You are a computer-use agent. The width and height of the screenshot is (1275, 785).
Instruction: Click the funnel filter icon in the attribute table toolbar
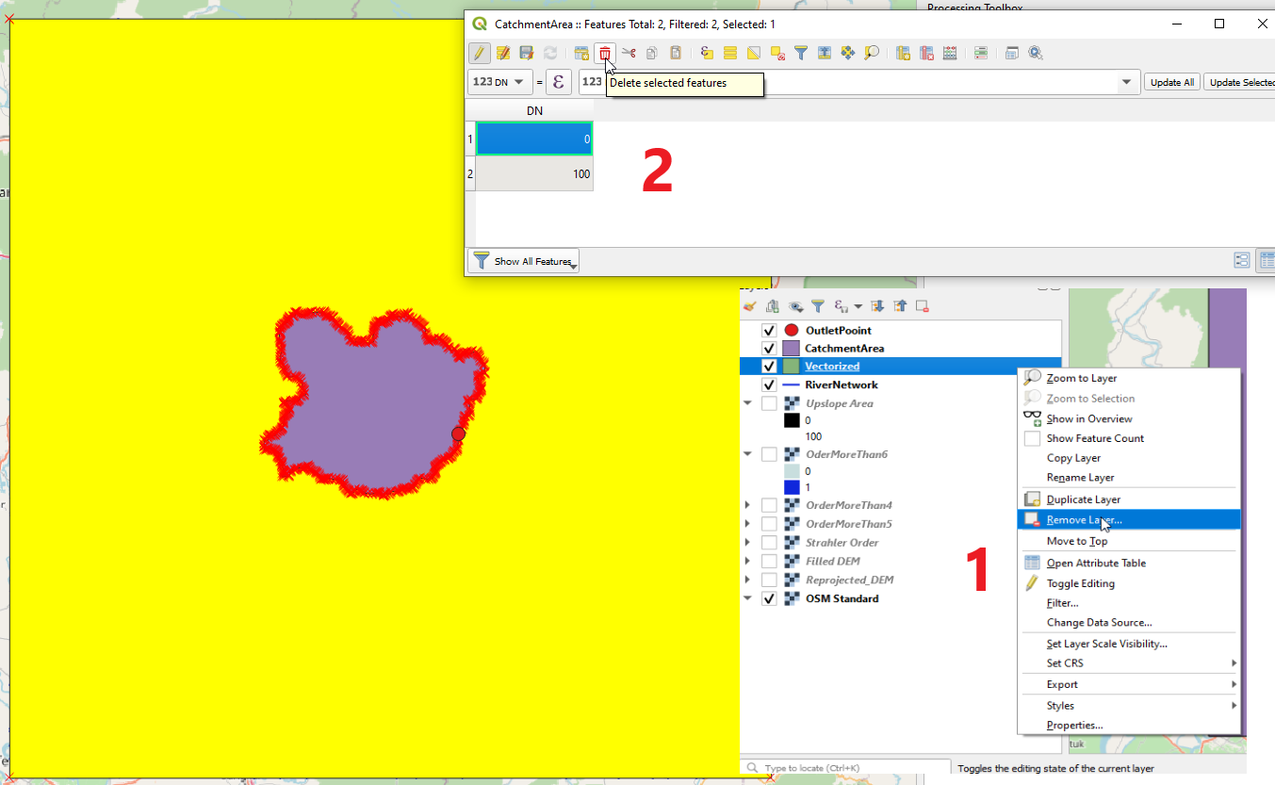coord(801,53)
